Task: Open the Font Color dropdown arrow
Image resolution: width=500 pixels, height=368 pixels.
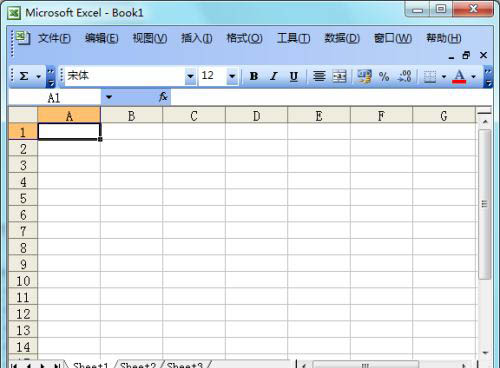Action: 473,77
